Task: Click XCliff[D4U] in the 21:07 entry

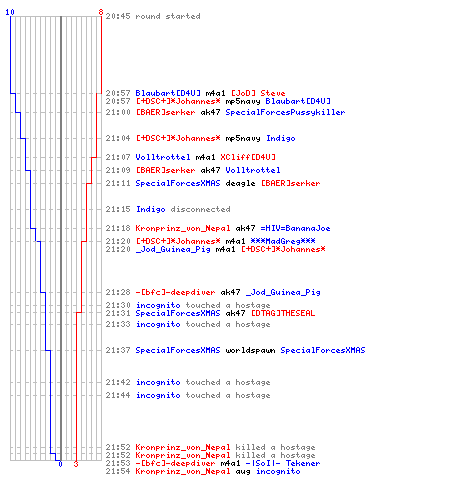Action: 248,157
